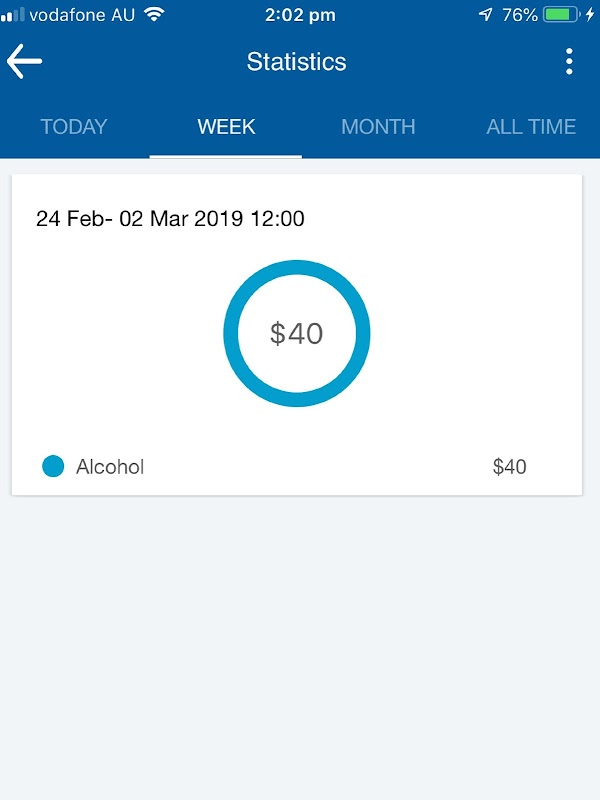Tap the location services arrow icon

(485, 14)
